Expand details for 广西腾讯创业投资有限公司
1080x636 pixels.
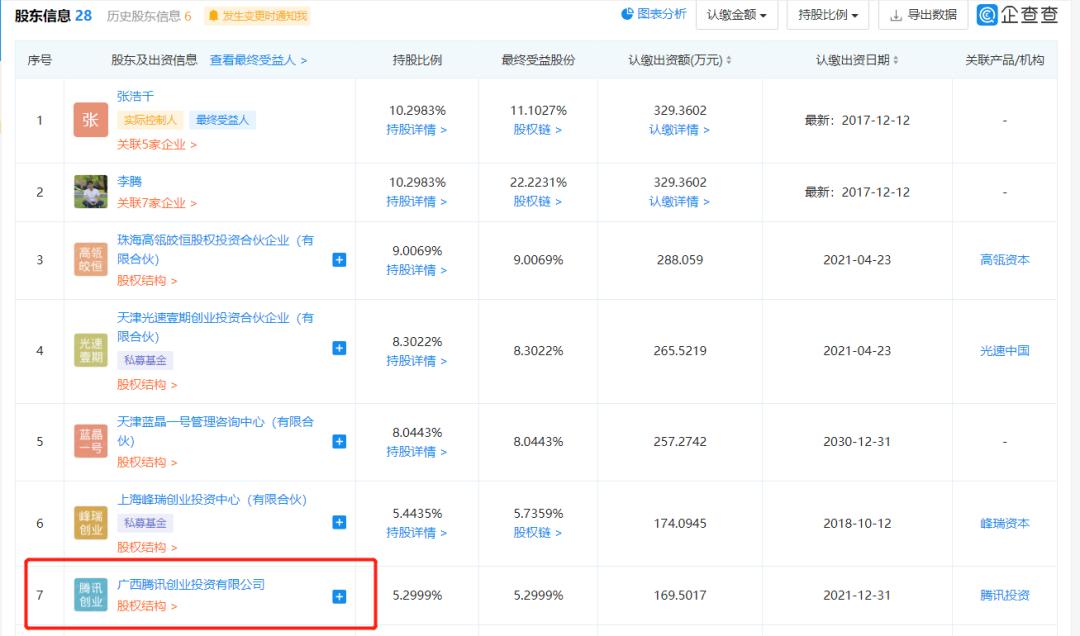(x=339, y=595)
